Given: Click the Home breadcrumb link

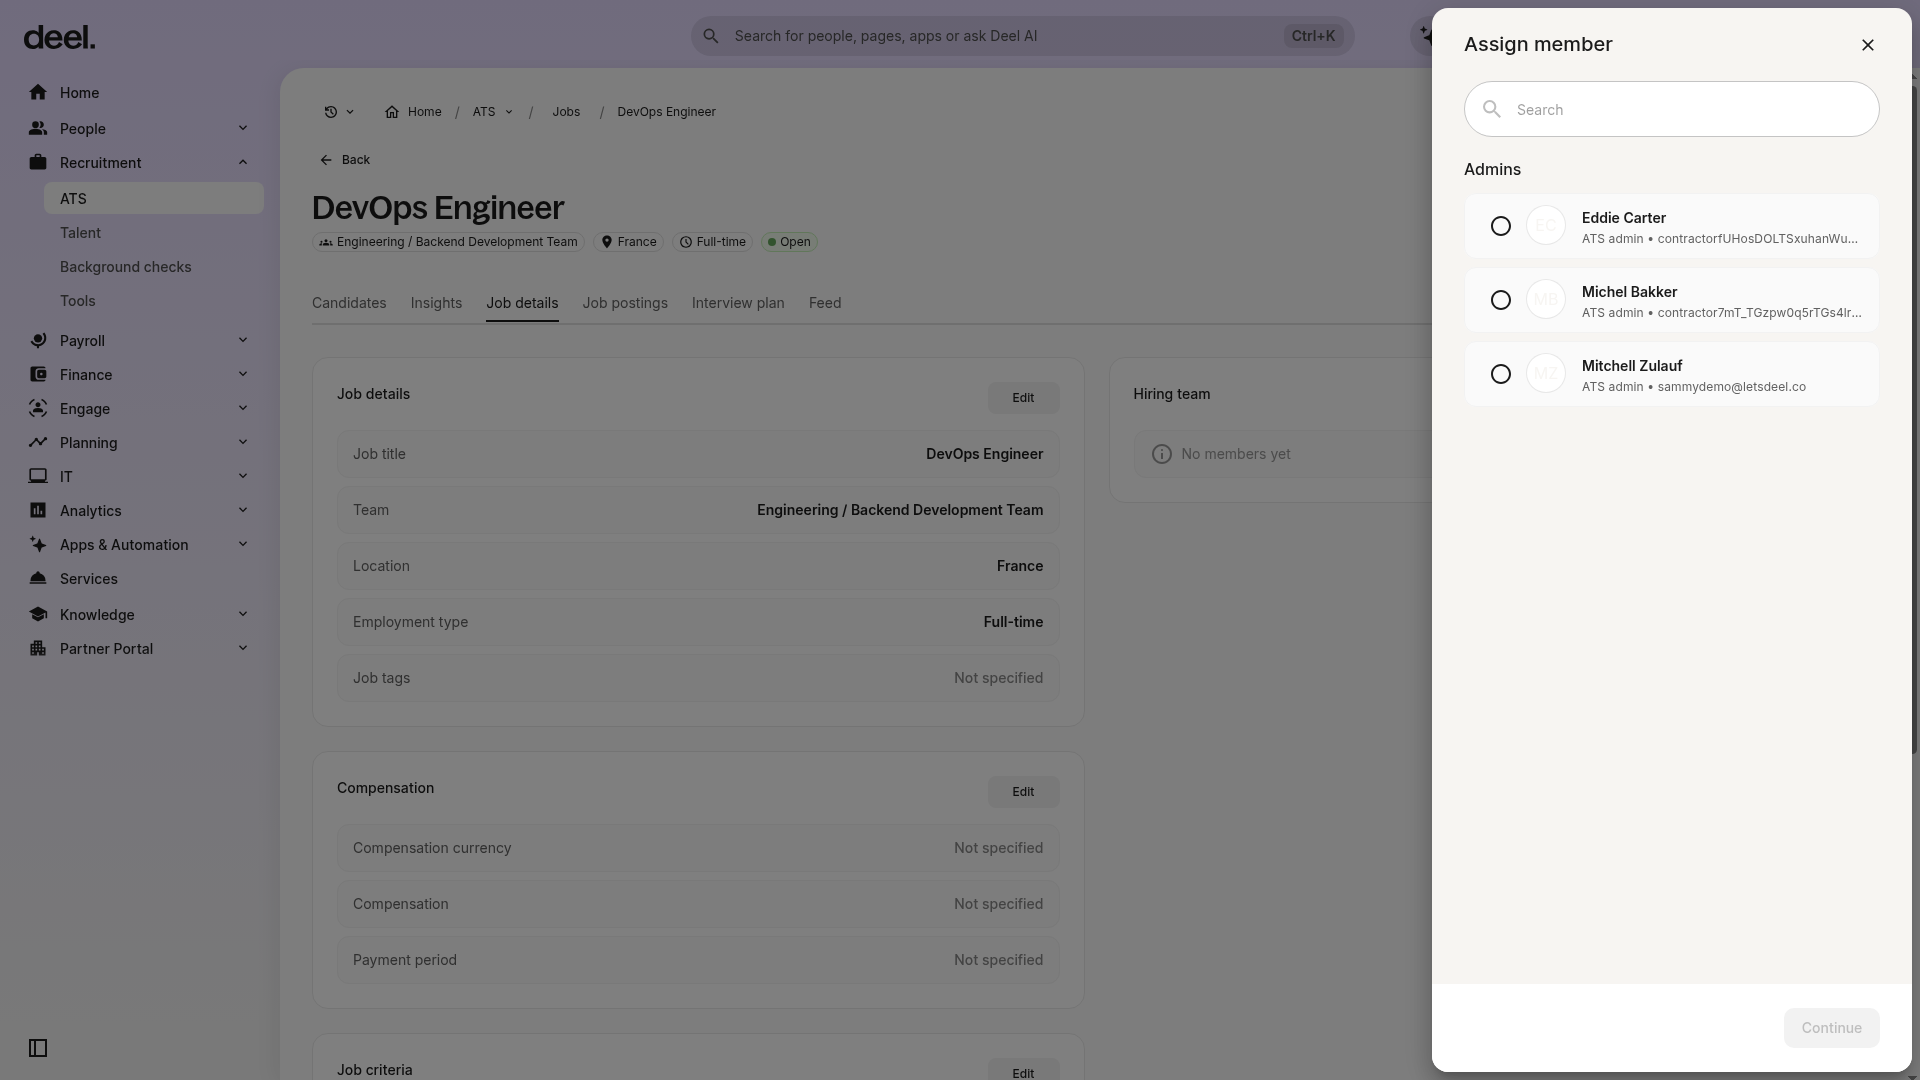Looking at the screenshot, I should tap(413, 112).
